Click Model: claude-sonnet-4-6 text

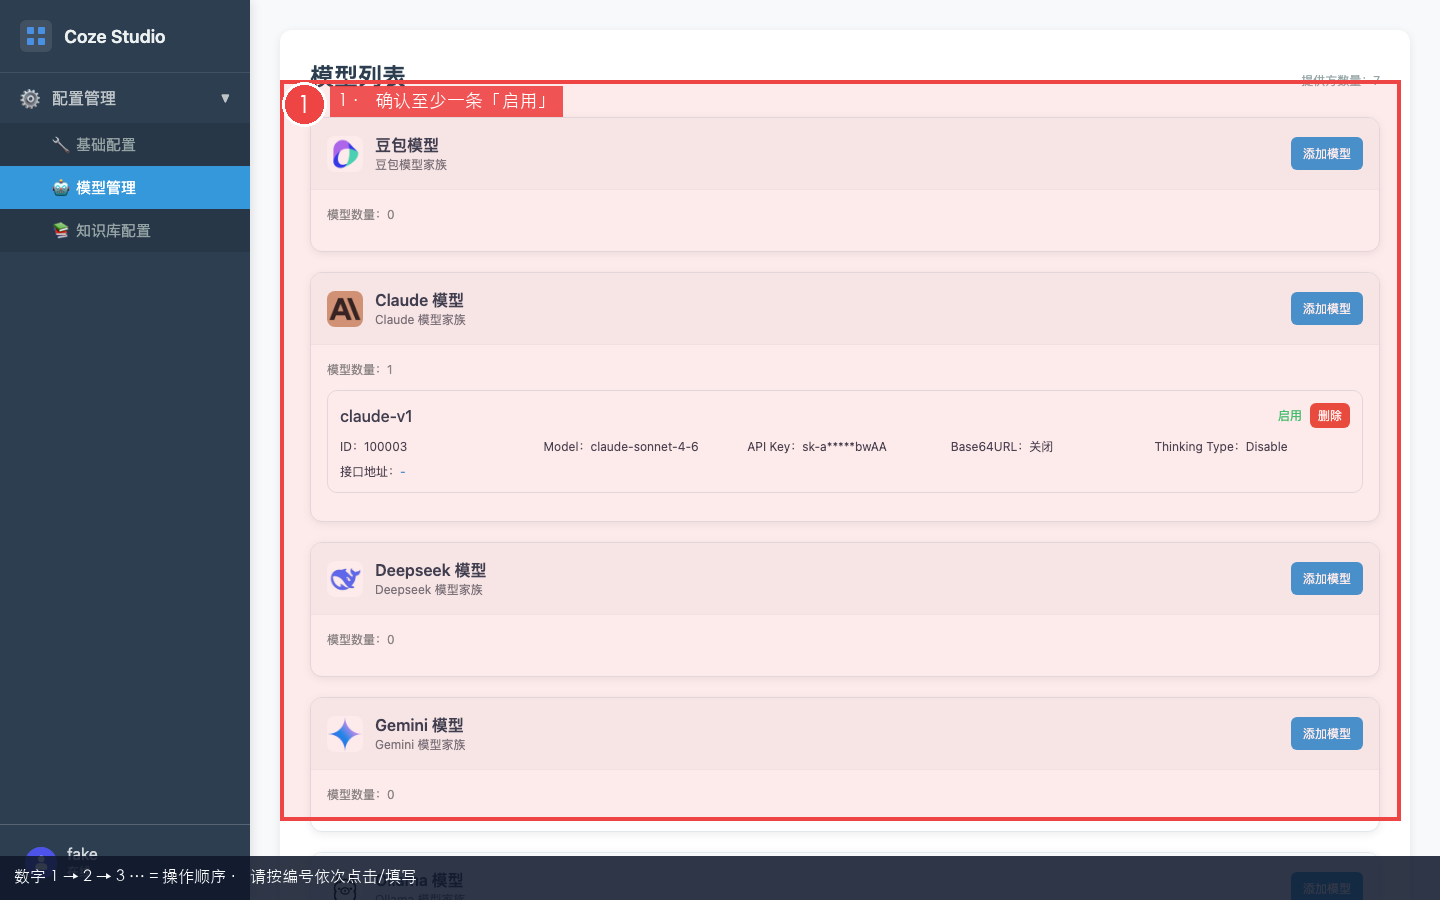(x=621, y=447)
